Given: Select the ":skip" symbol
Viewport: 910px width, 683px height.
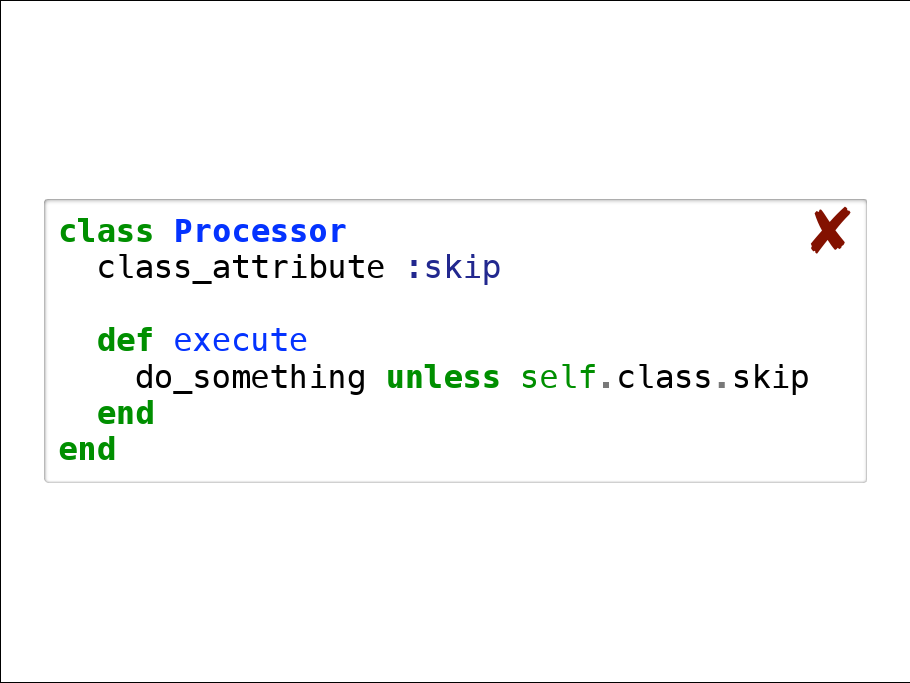Looking at the screenshot, I should [453, 268].
